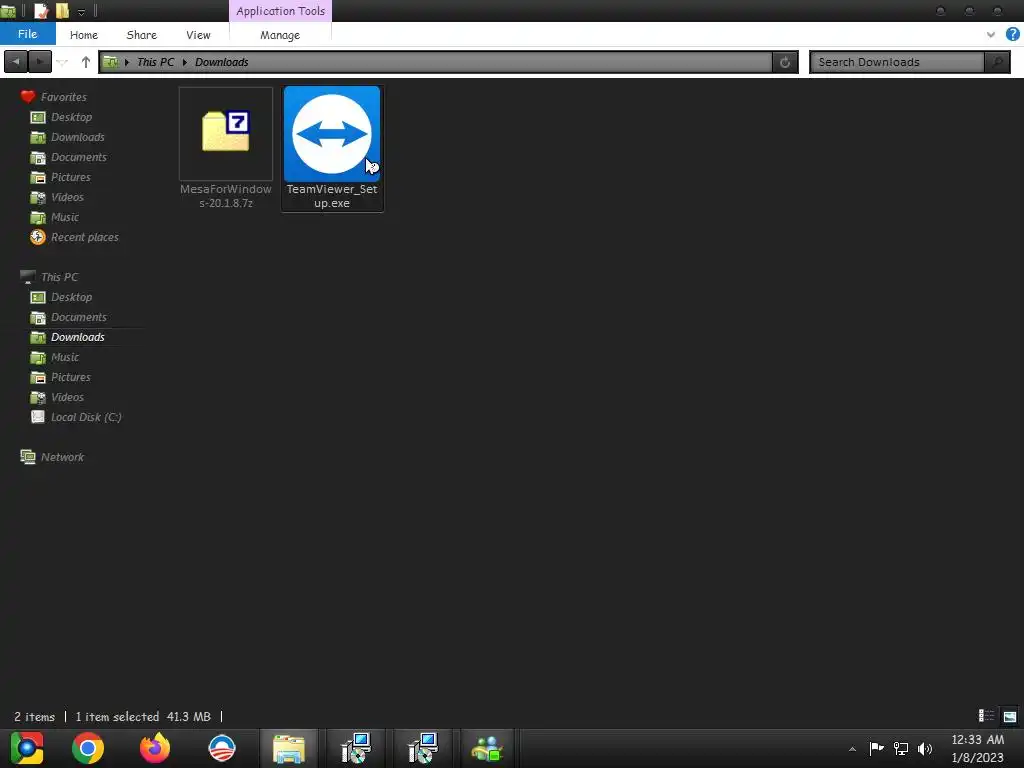Open the volume speaker tray icon

click(925, 748)
